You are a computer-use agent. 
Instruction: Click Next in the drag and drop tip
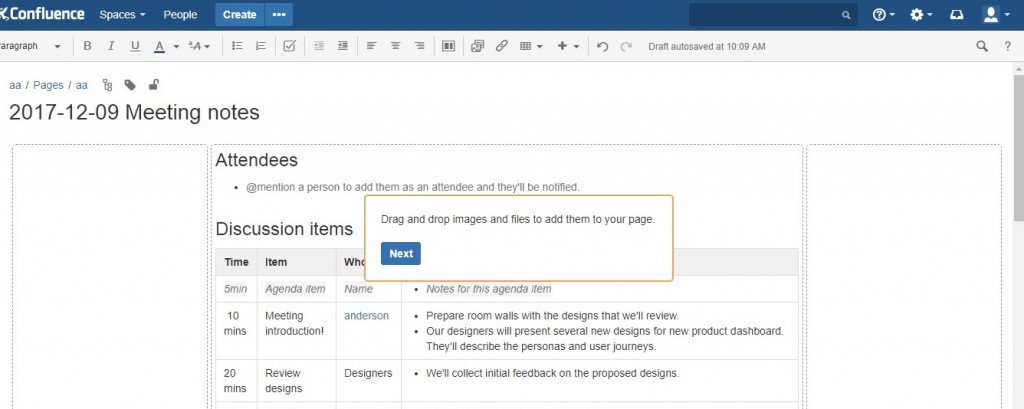point(401,254)
